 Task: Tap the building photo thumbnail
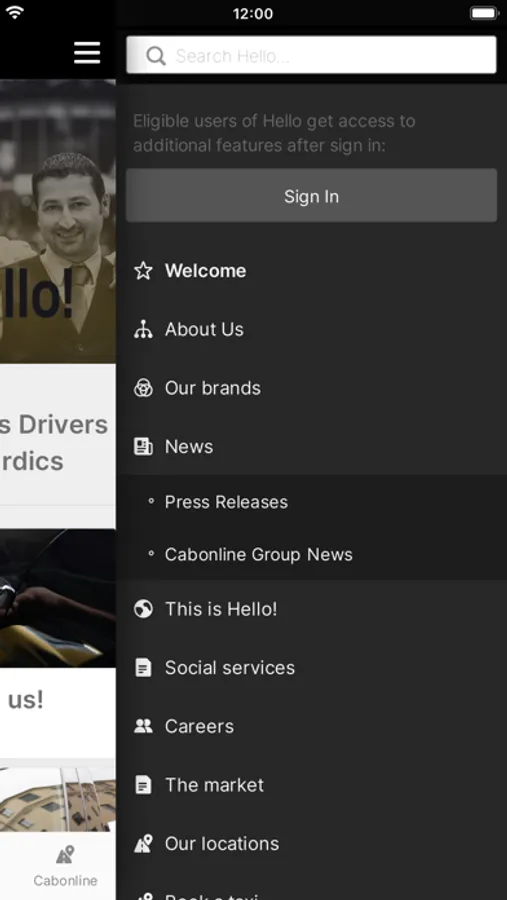tap(57, 799)
